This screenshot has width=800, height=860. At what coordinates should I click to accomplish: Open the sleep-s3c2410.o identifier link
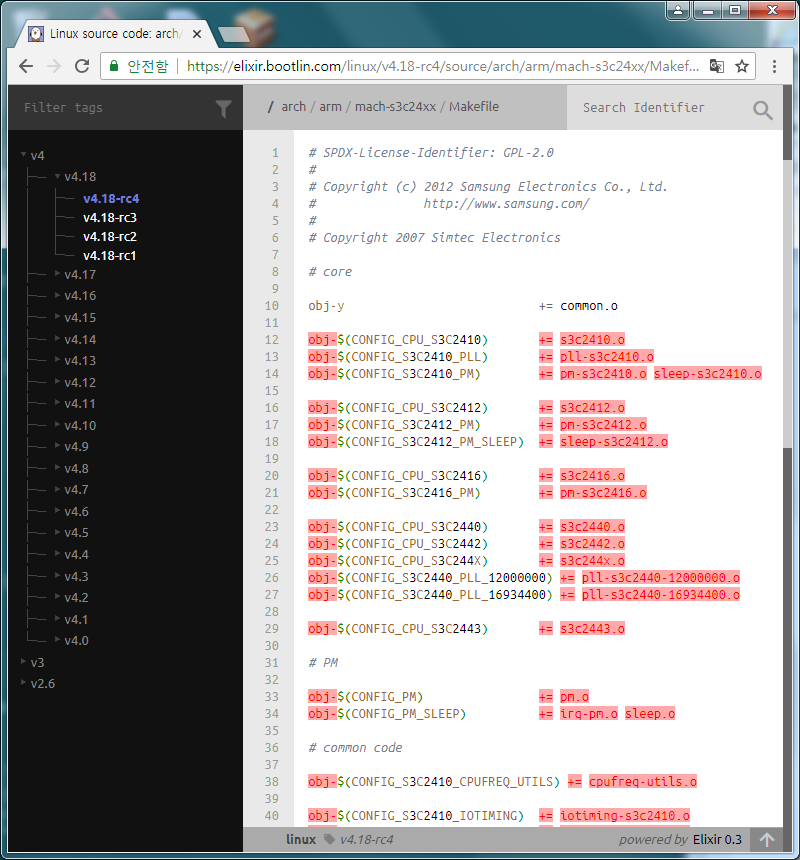(x=707, y=374)
